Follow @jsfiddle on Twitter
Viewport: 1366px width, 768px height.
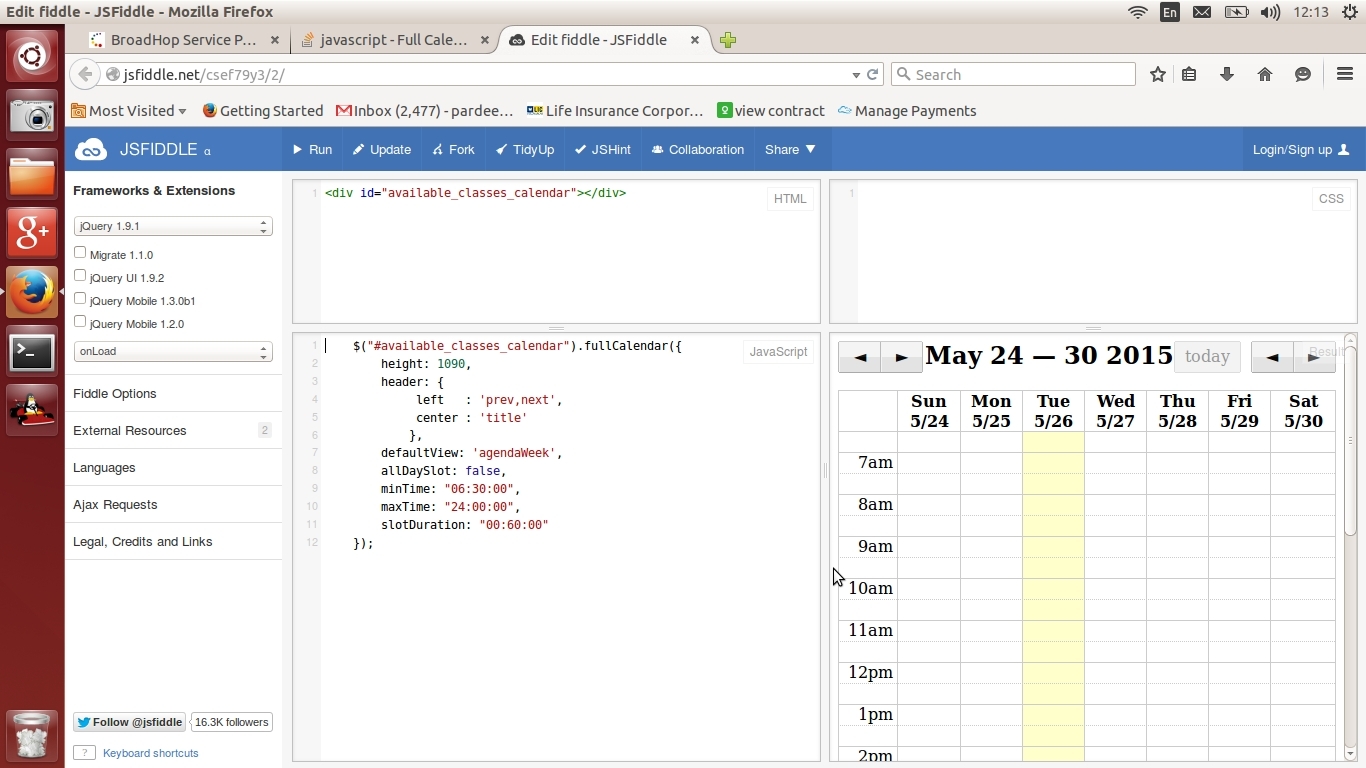(129, 722)
